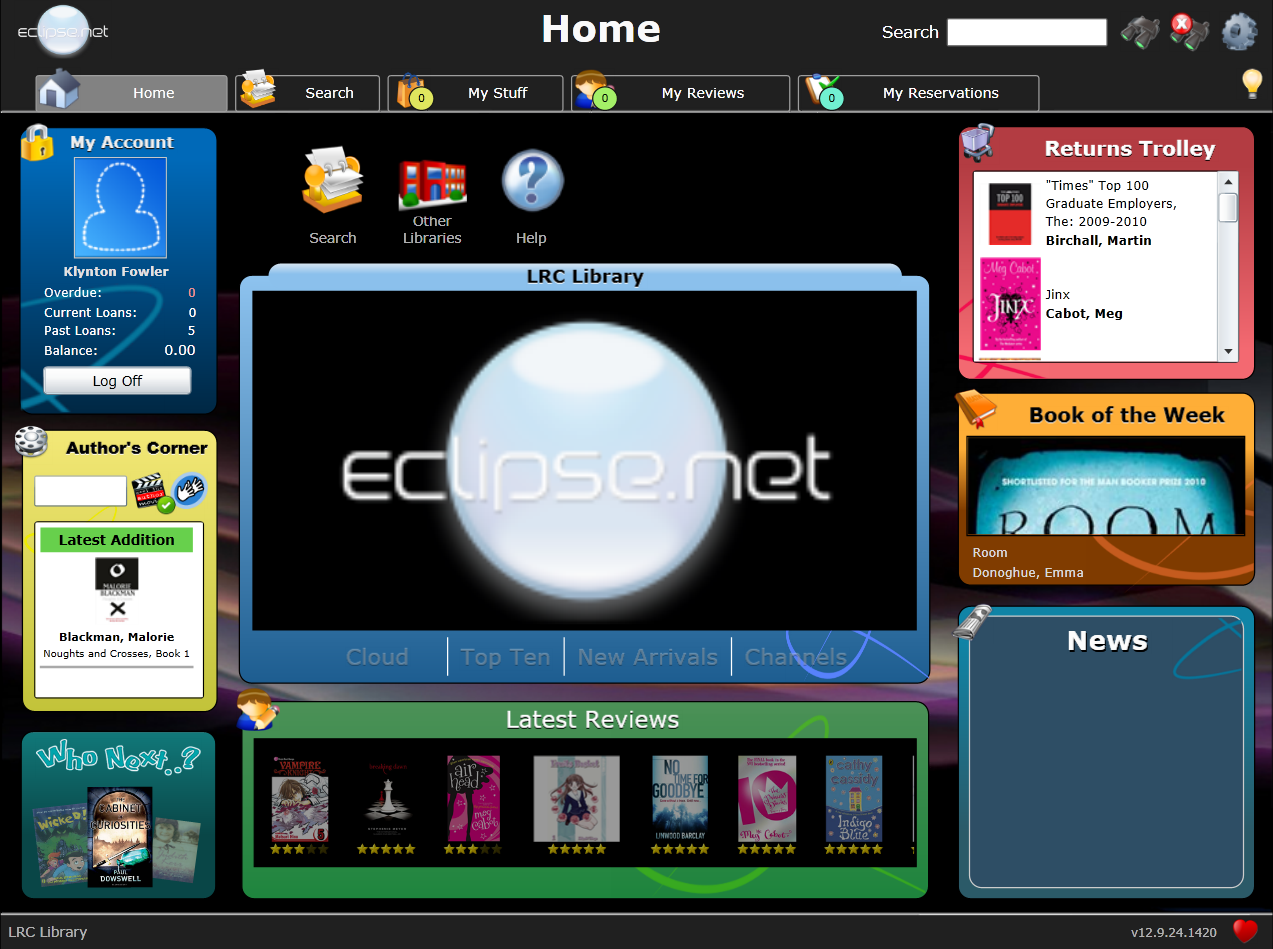Open settings with the gear icon
The width and height of the screenshot is (1273, 949).
click(1239, 32)
